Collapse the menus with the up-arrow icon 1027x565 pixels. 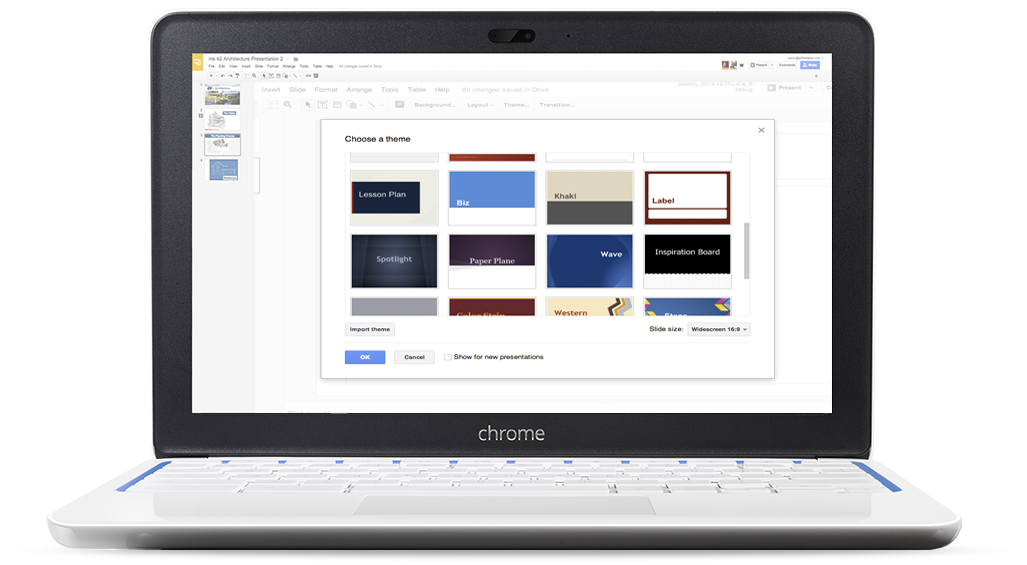point(816,76)
